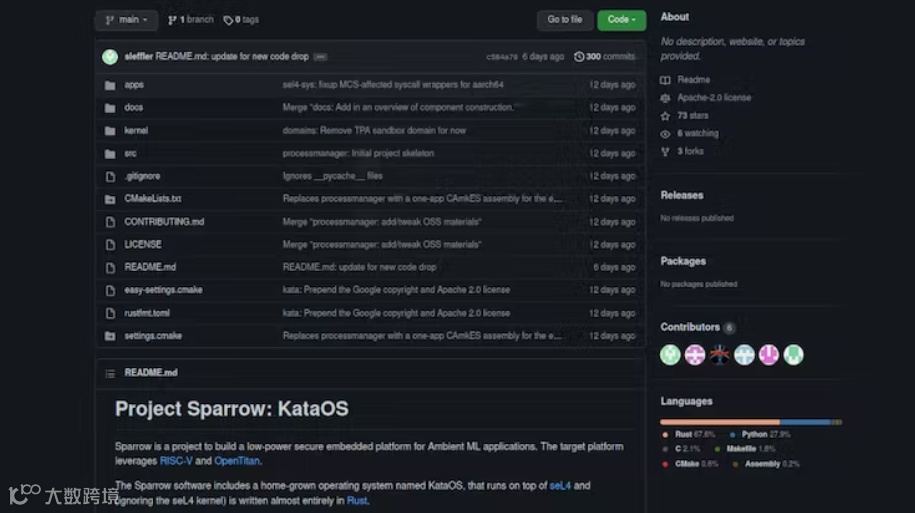
Task: View the 73 stars link
Action: click(693, 116)
